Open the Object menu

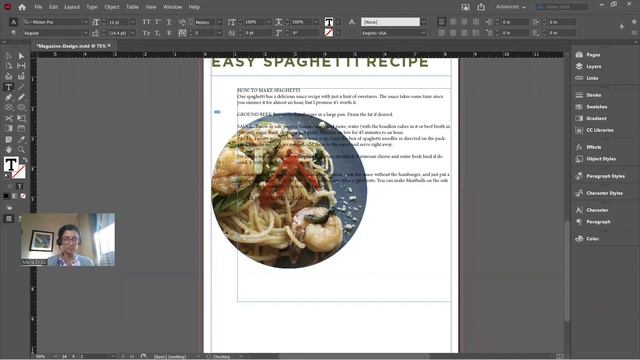pyautogui.click(x=111, y=7)
